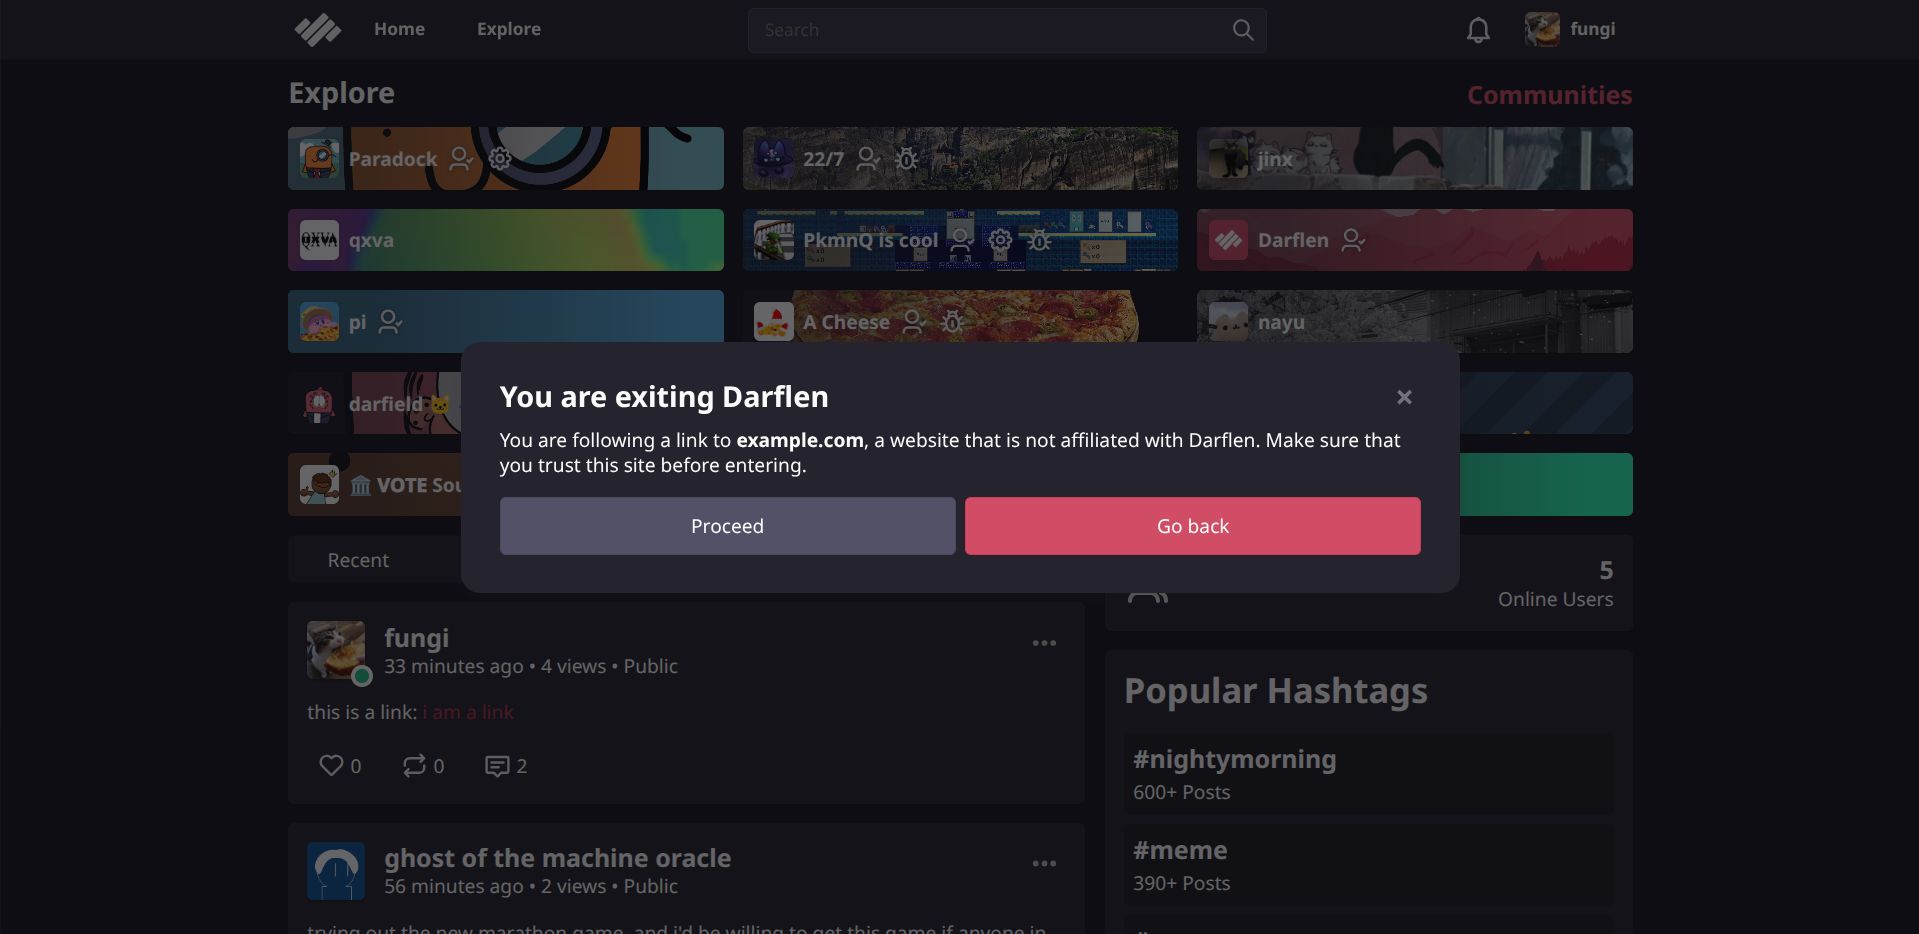
Task: Focus the Search input field
Action: coord(1007,30)
